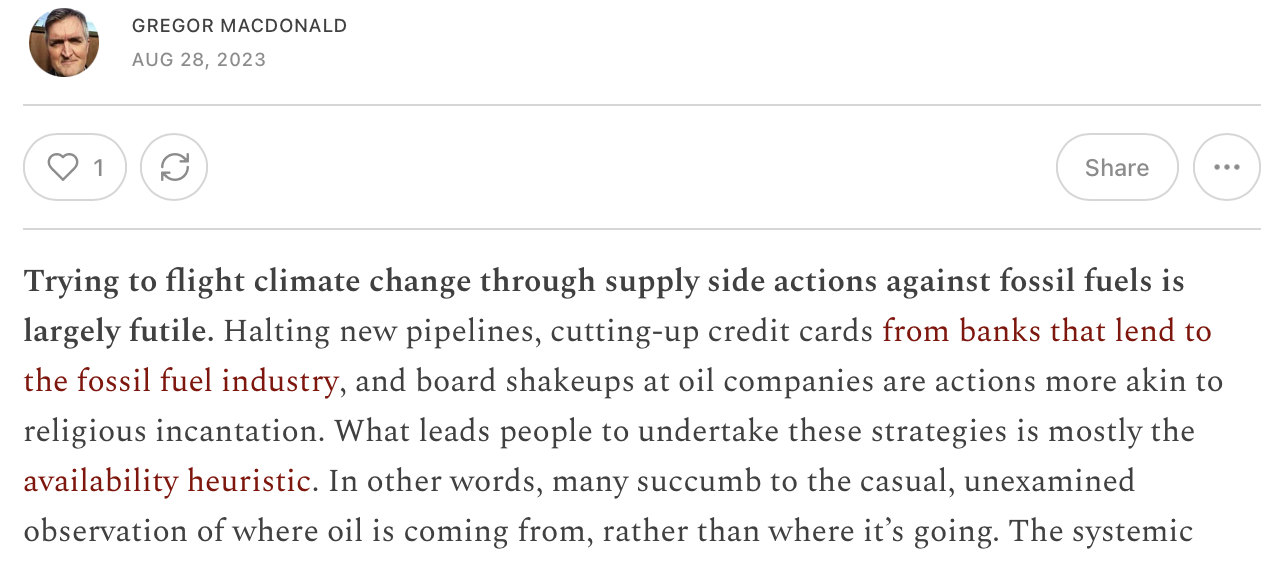Restack the post using the circular arrows icon
1288x566 pixels.
click(174, 167)
